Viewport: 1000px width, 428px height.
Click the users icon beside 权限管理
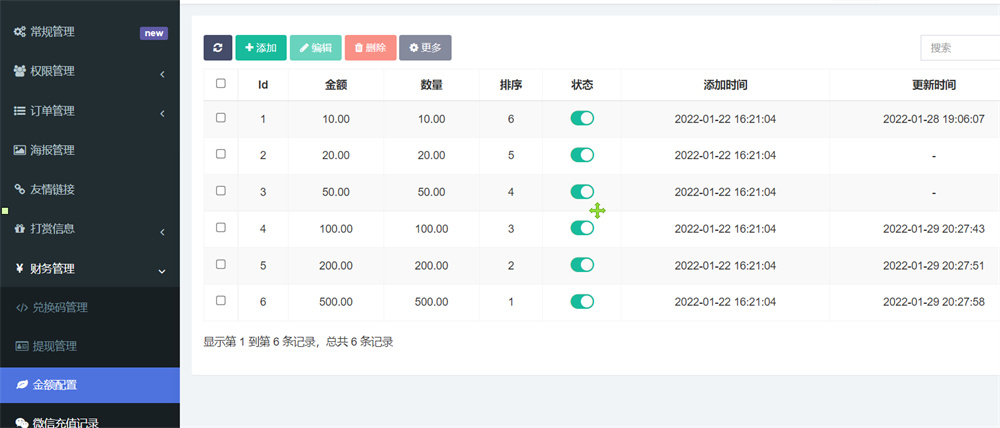coord(20,71)
